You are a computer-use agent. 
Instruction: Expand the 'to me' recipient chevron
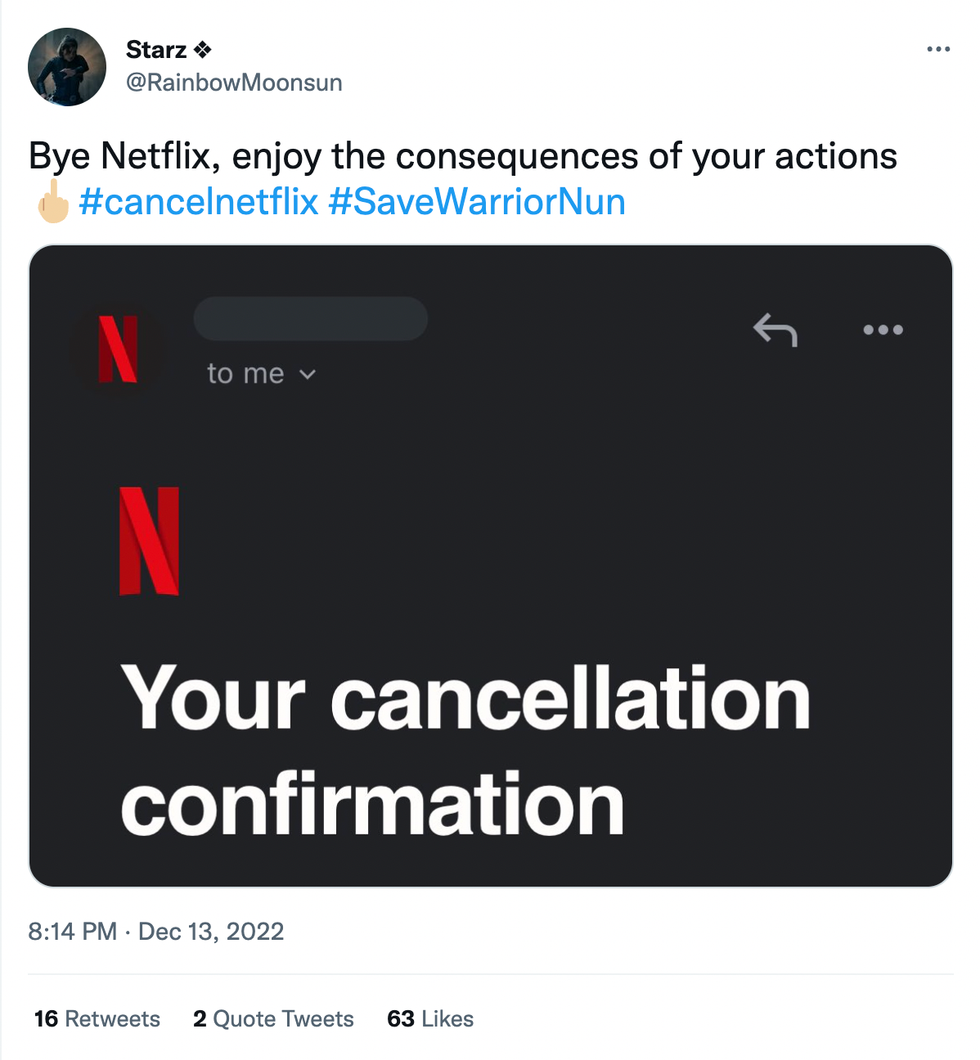click(308, 375)
